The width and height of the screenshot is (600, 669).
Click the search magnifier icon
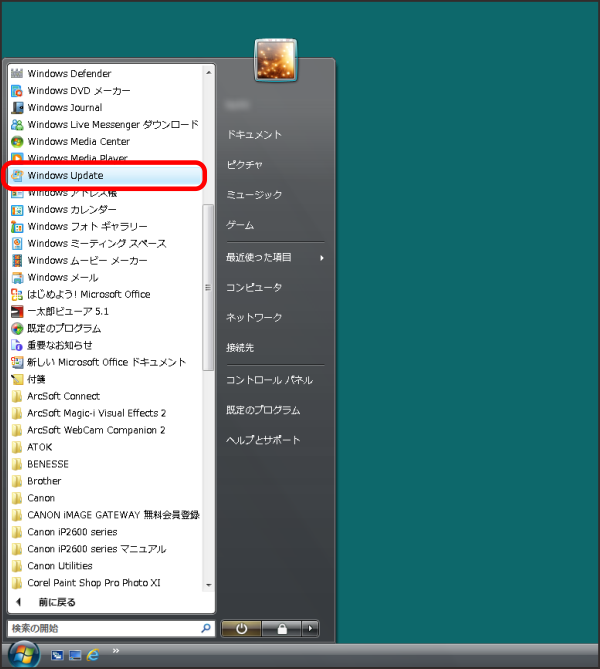point(206,628)
